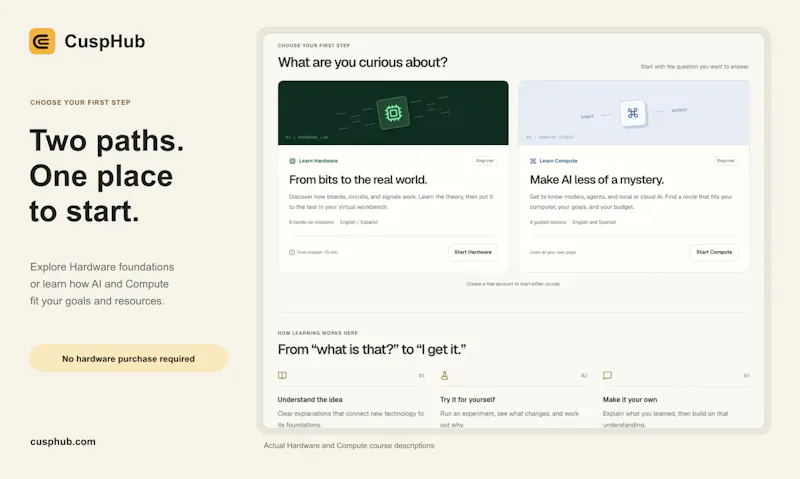Click the small chip icon beside Learn Hardware
The image size is (800, 479).
[292, 161]
